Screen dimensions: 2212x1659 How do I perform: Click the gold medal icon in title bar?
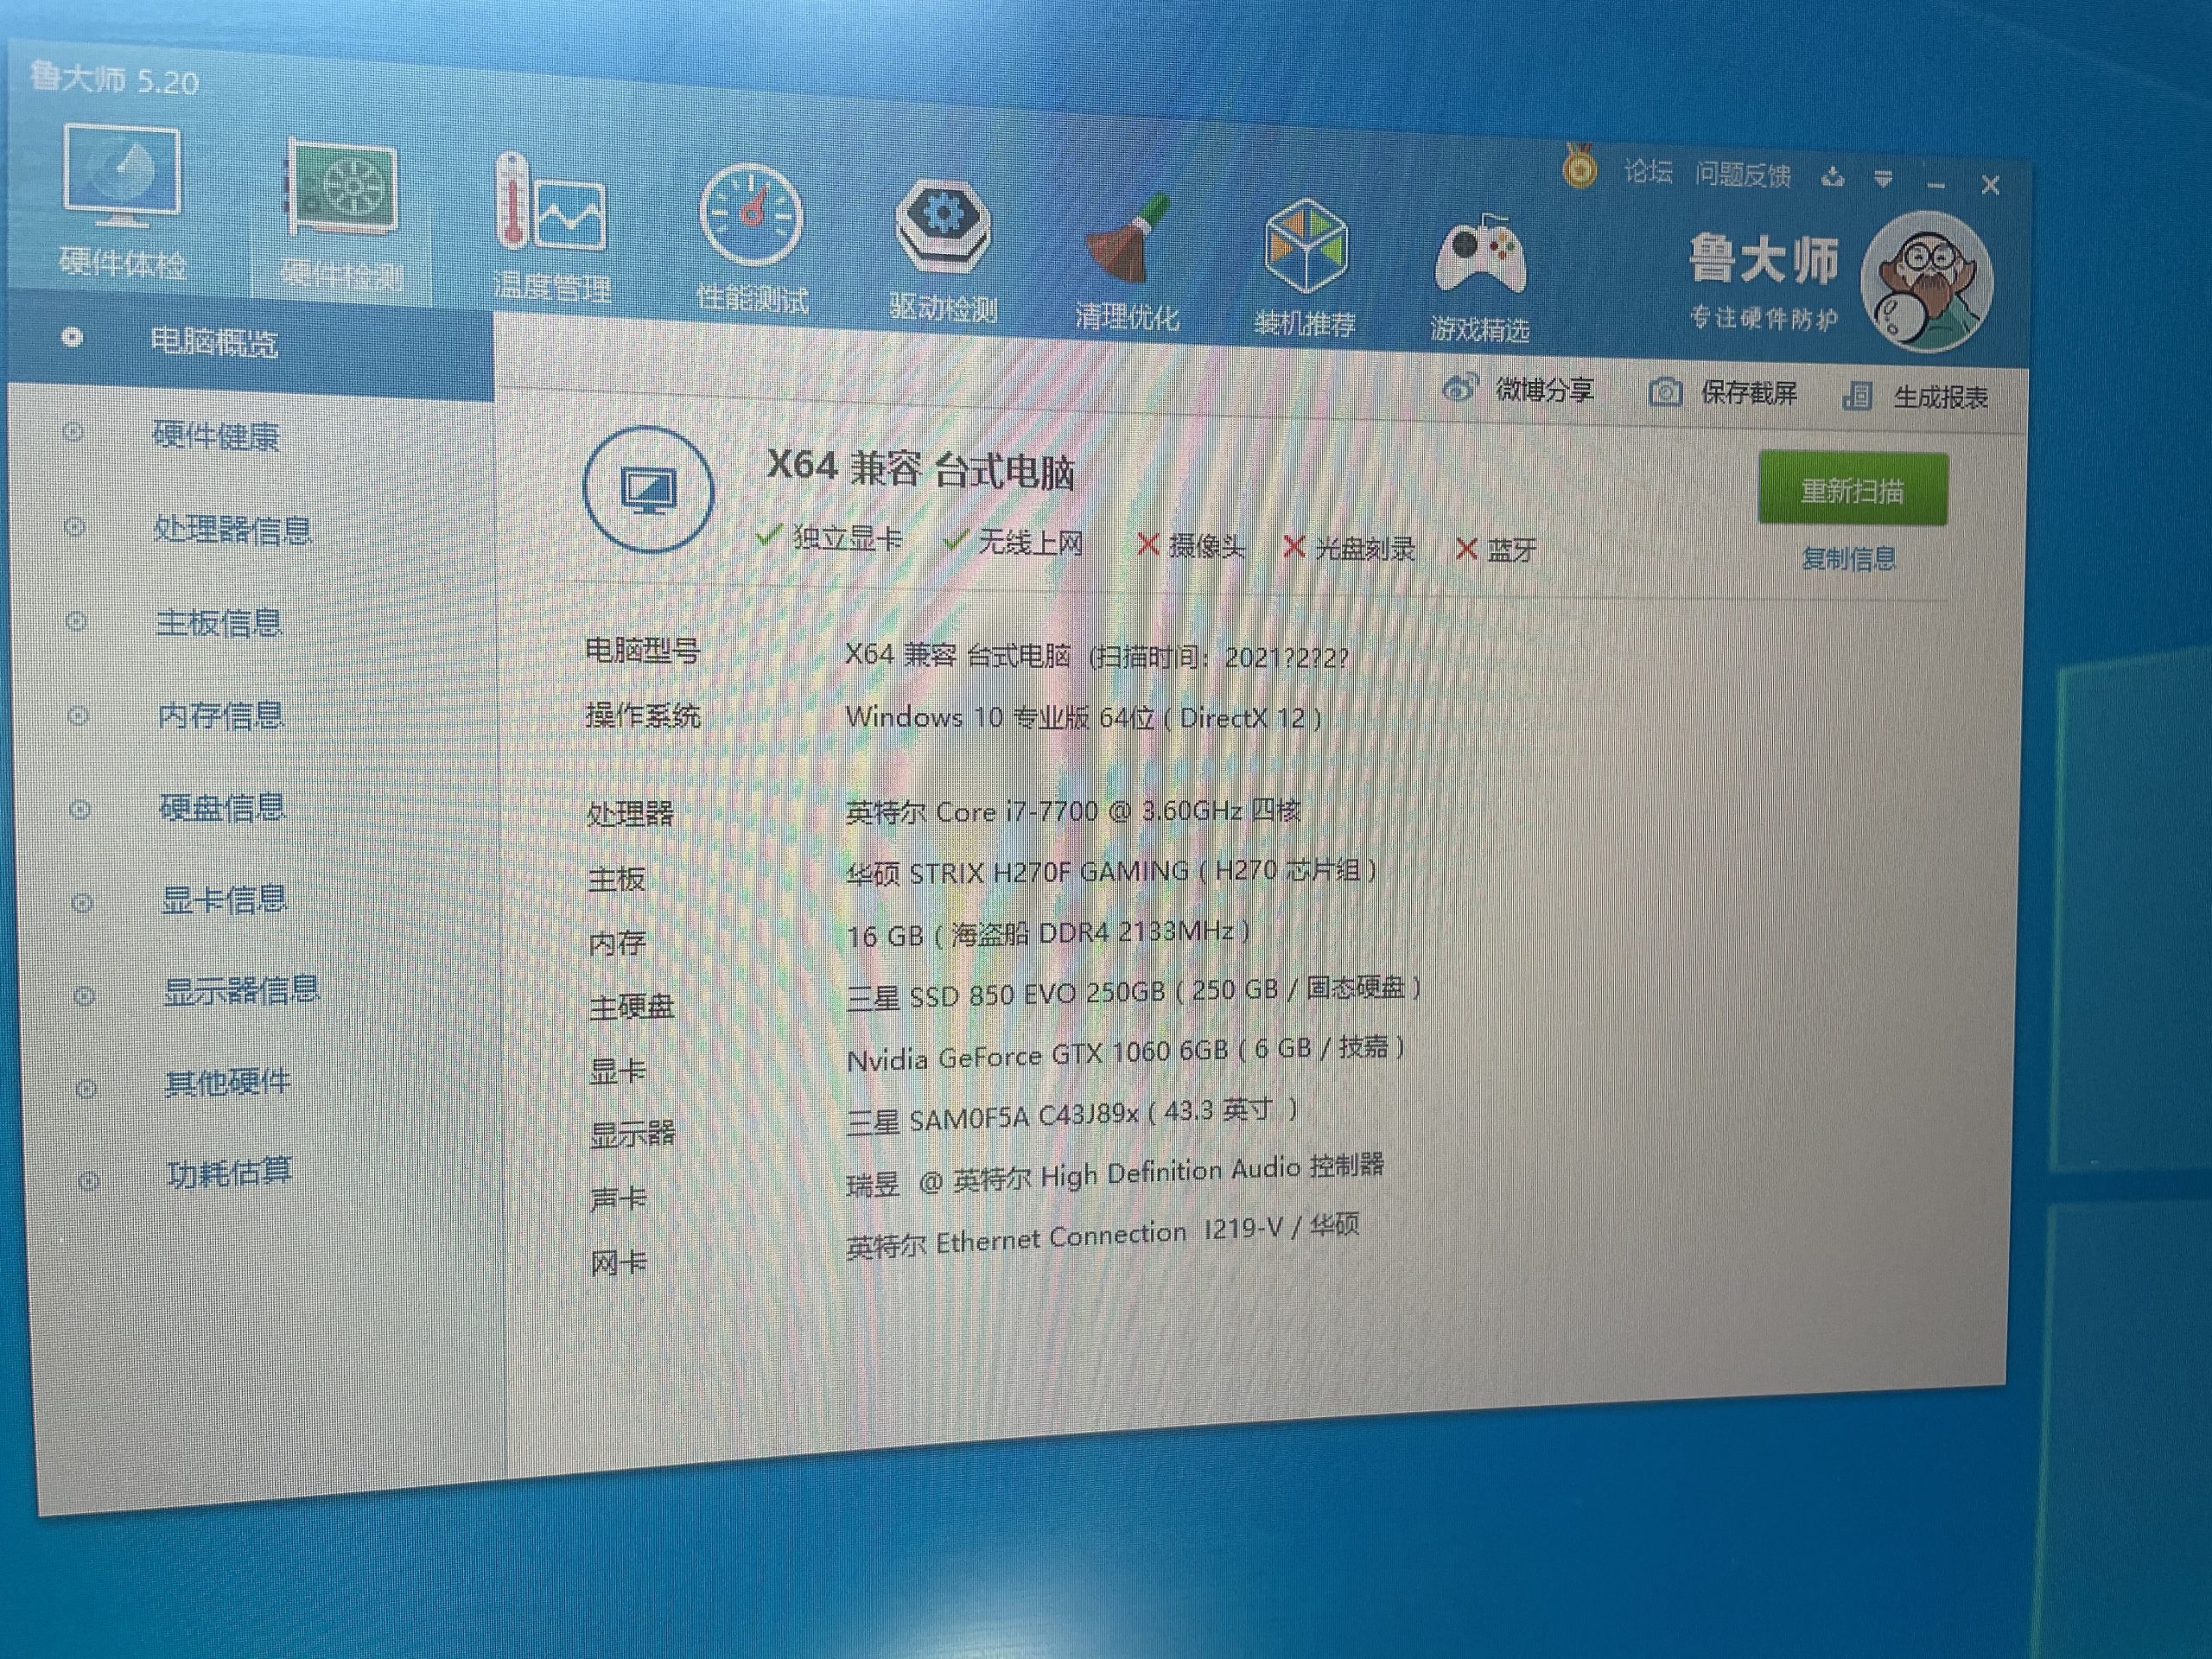click(x=1579, y=166)
